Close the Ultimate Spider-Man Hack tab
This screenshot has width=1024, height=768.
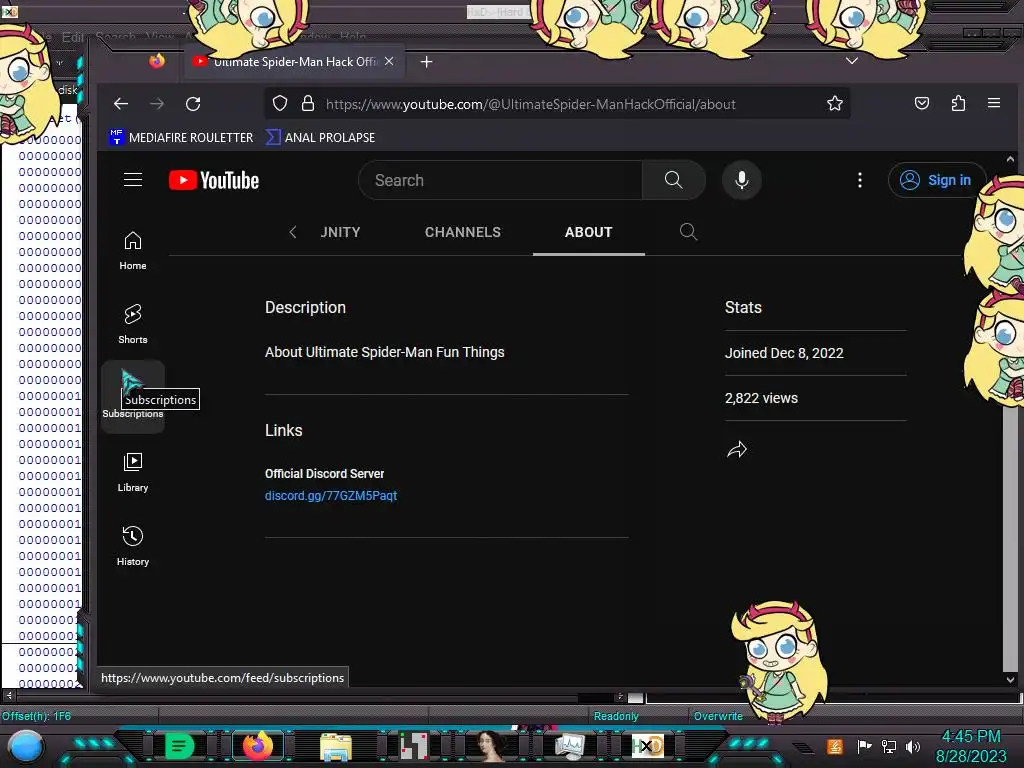click(389, 61)
